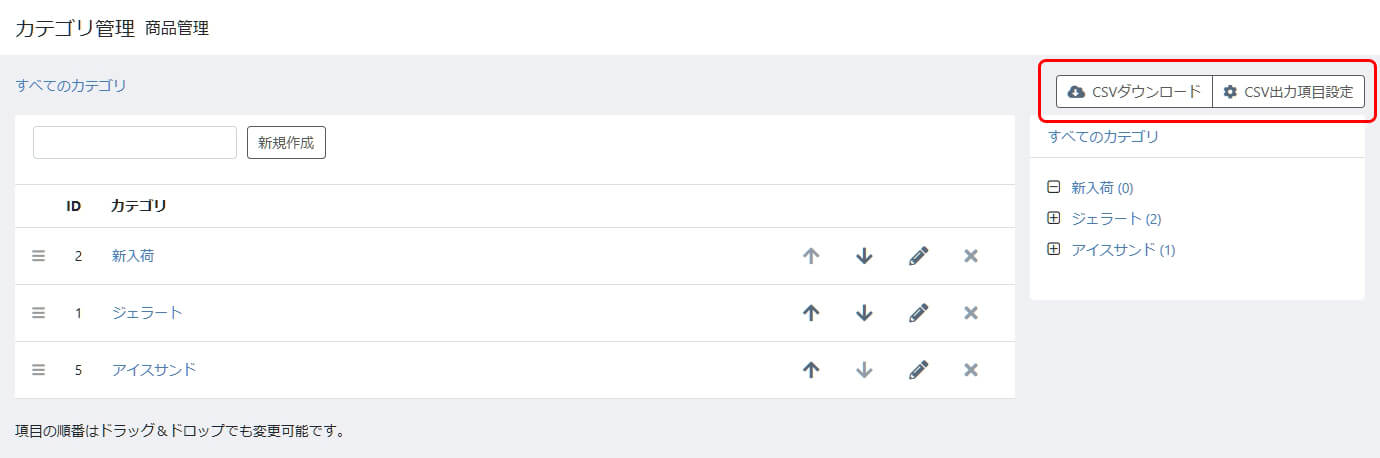Grab the drag handle for ジェラート row

pyautogui.click(x=39, y=313)
